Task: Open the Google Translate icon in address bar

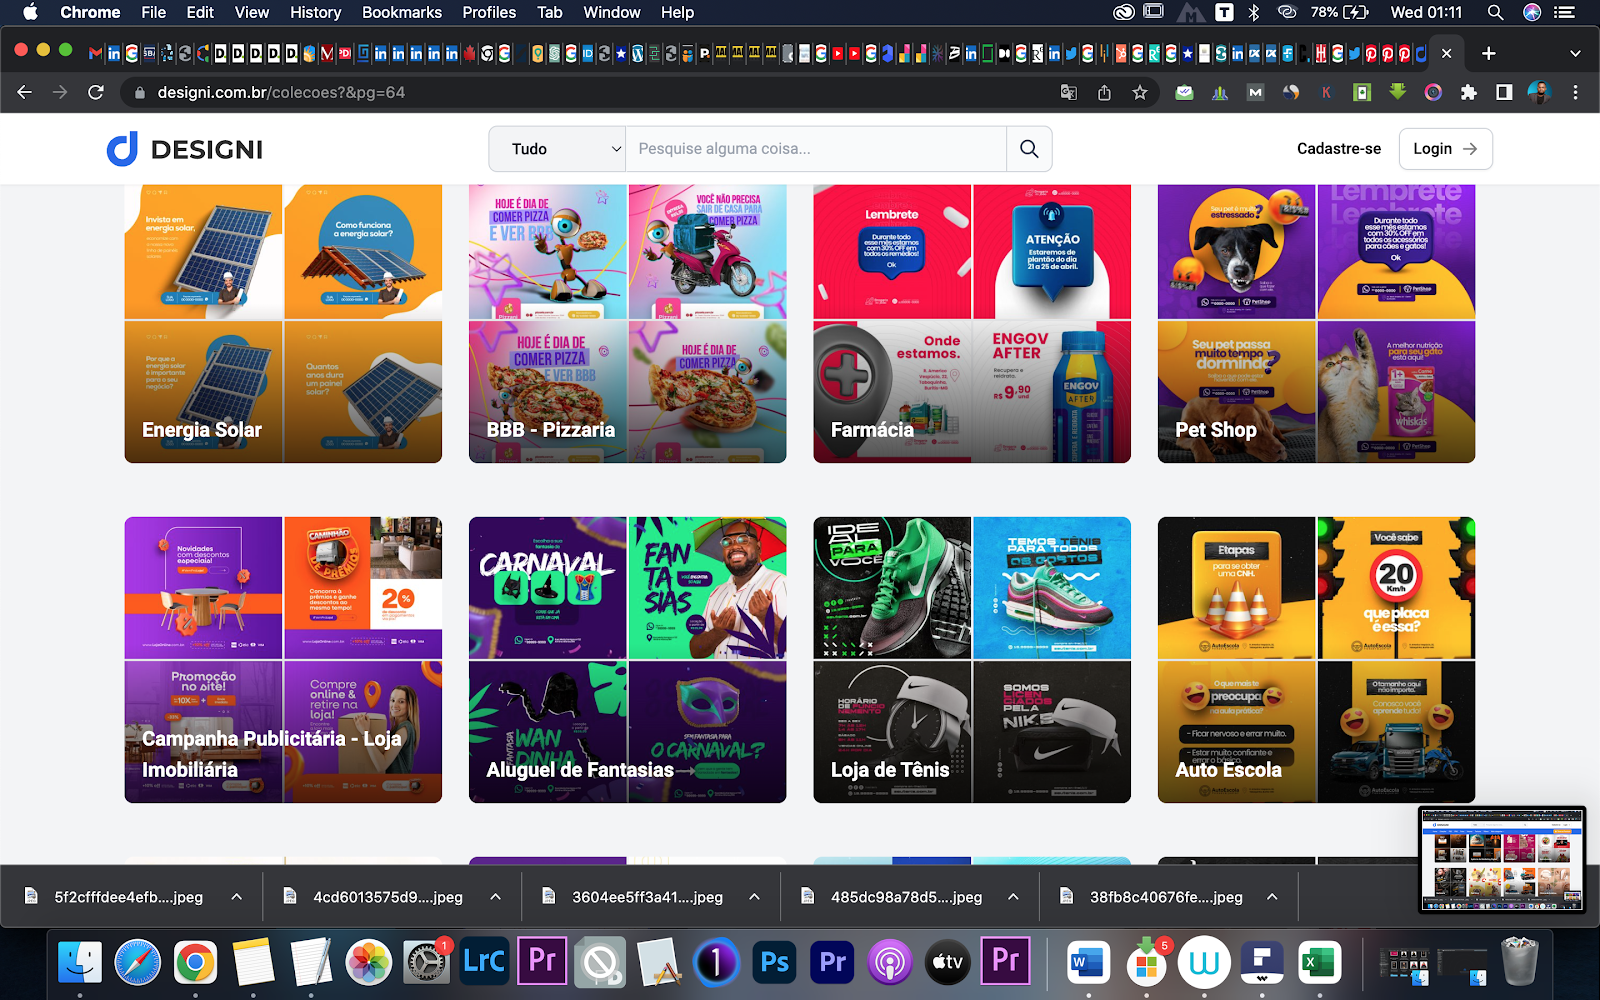Action: coord(1068,92)
